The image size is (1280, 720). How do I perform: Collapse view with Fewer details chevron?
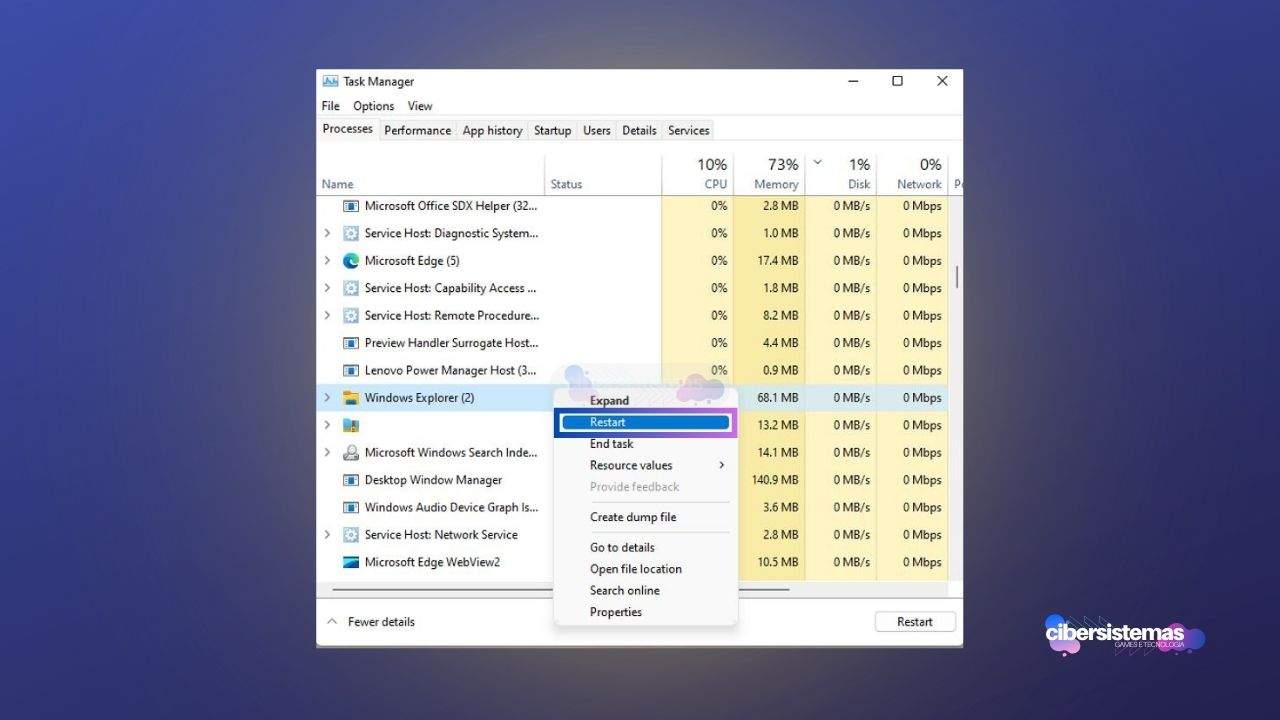[x=332, y=622]
